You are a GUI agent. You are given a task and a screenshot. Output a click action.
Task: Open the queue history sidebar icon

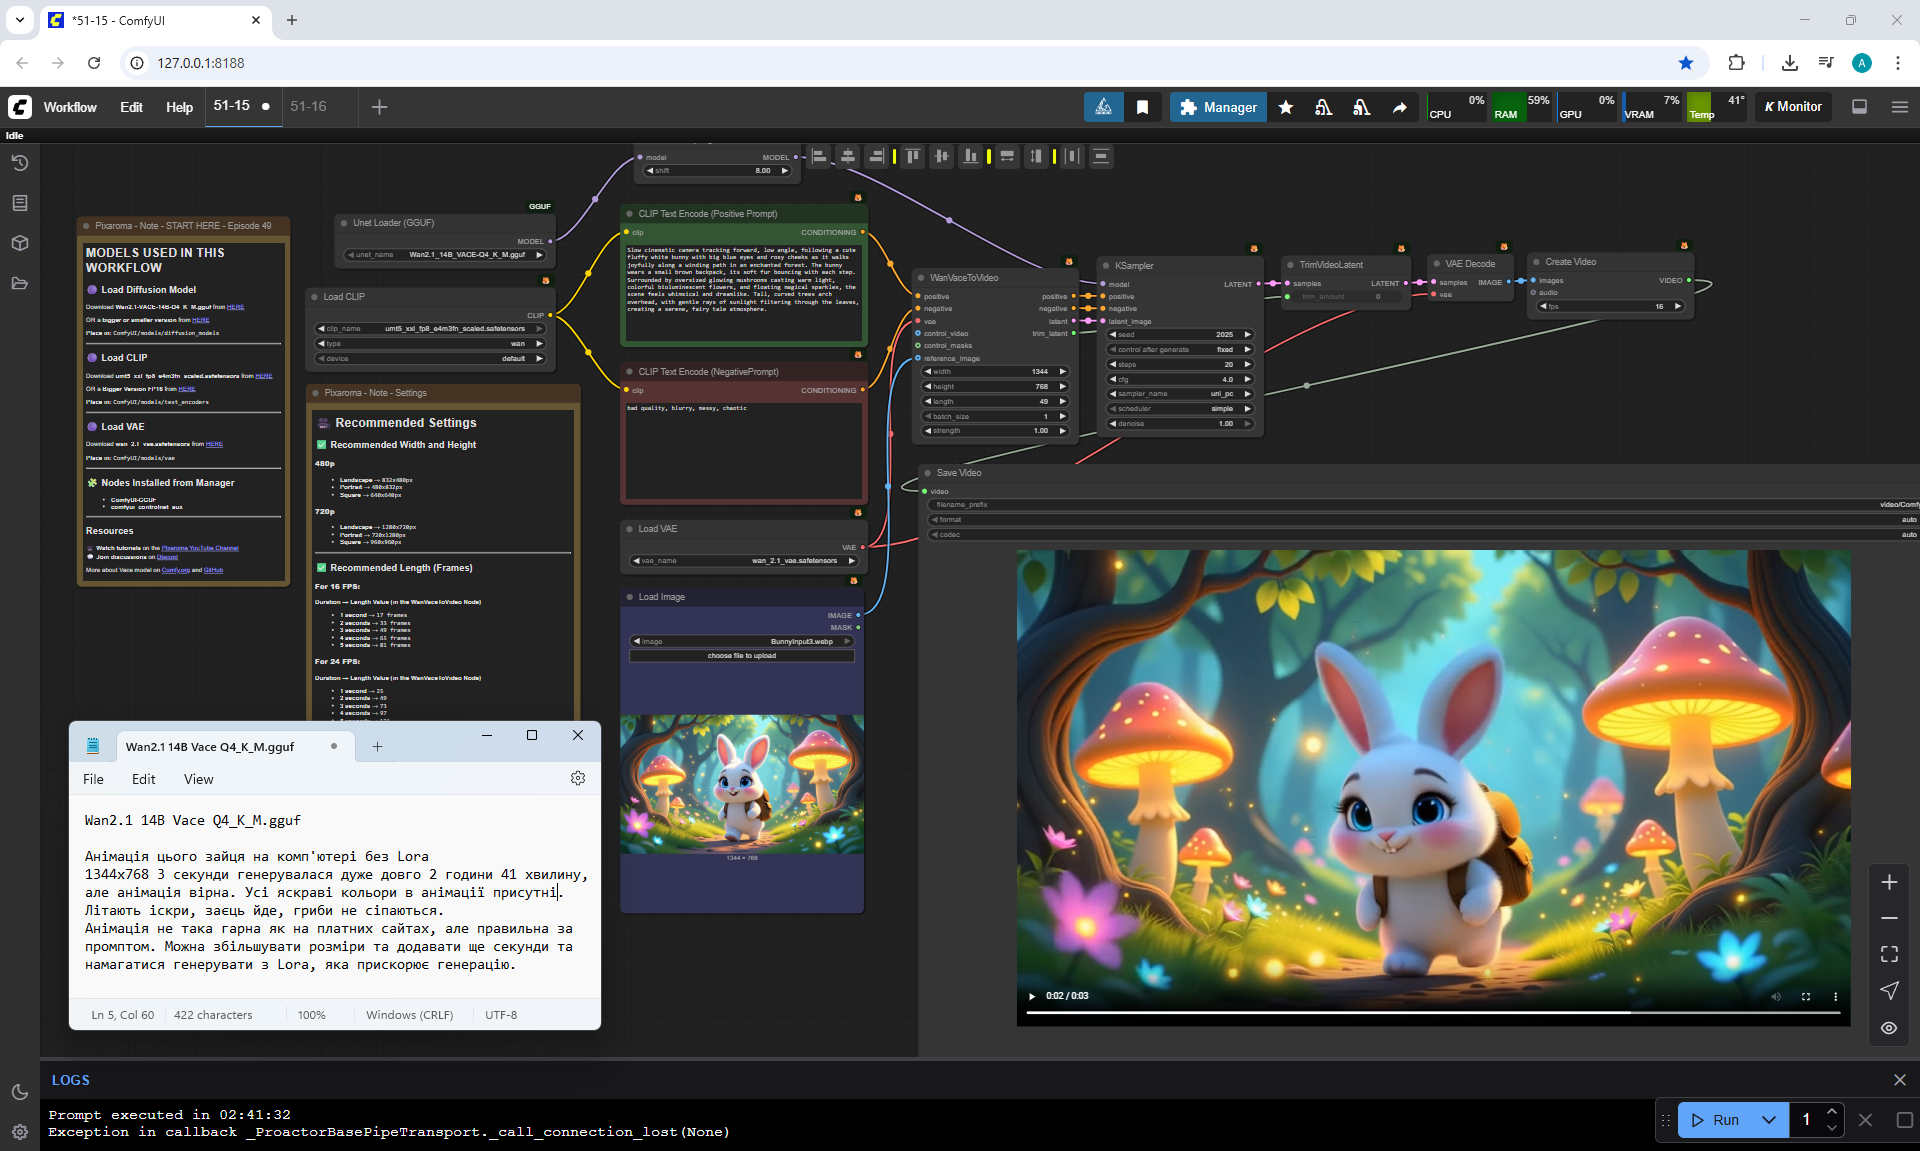[x=19, y=163]
